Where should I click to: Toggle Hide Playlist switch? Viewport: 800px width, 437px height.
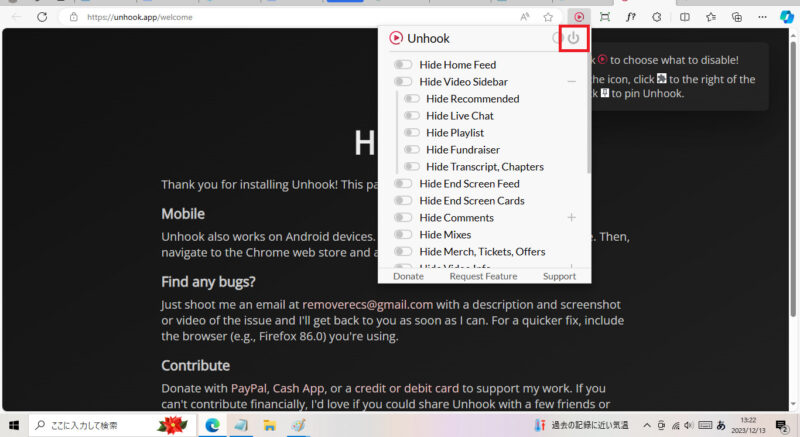(x=411, y=133)
